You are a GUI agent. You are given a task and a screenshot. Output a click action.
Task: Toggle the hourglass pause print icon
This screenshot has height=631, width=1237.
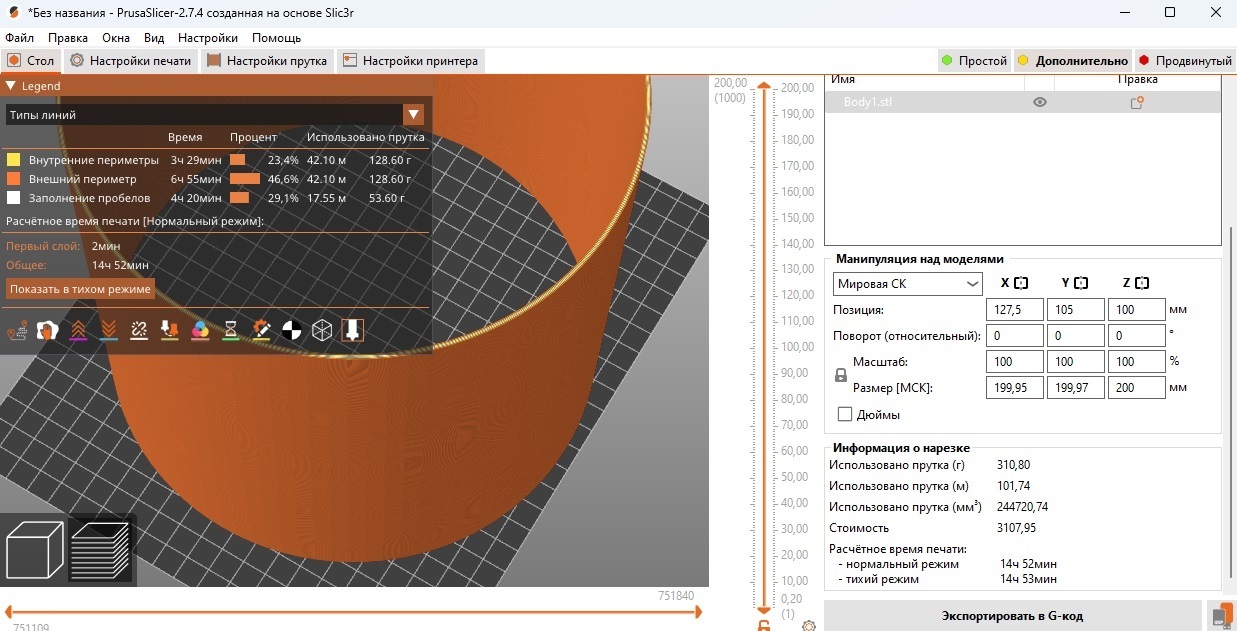point(231,330)
